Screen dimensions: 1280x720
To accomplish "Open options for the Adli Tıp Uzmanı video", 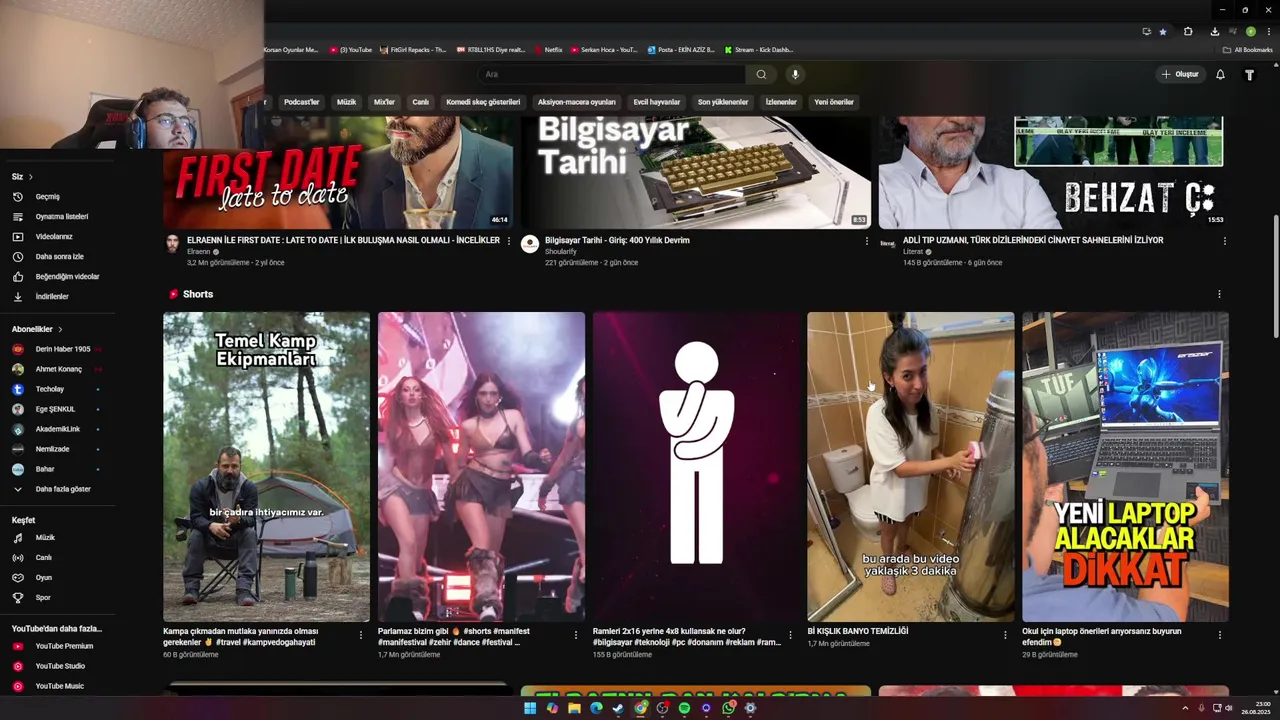I will point(1224,241).
